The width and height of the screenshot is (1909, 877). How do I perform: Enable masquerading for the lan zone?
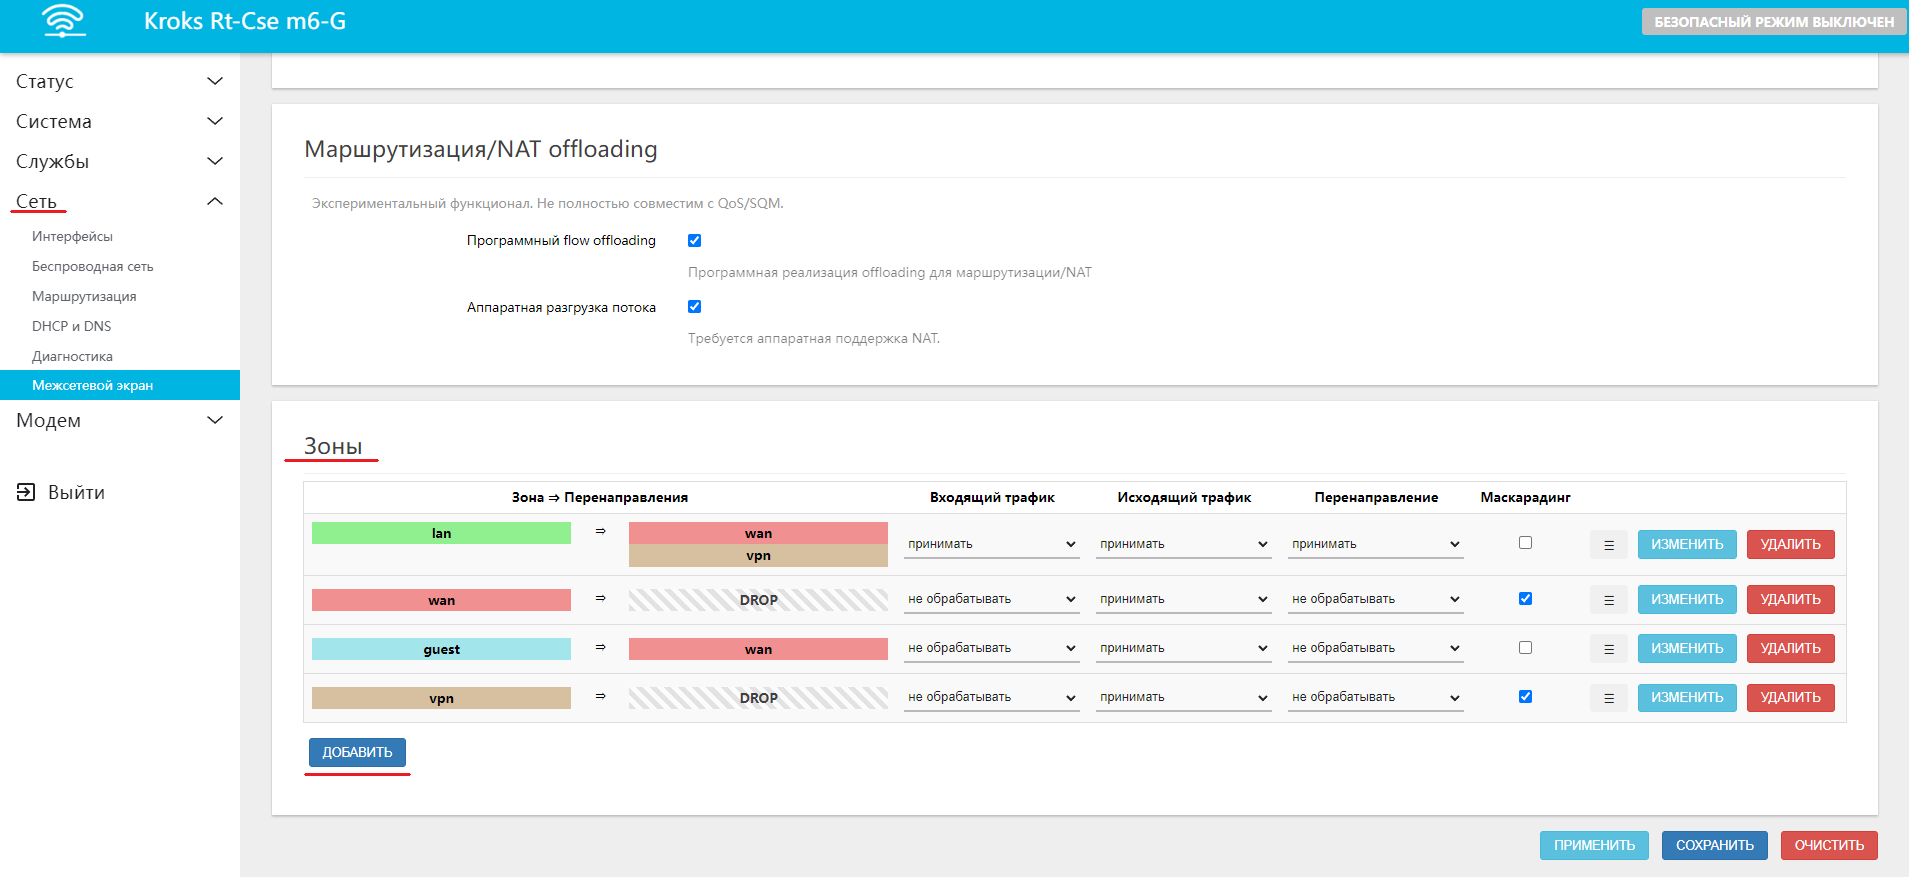click(x=1525, y=543)
